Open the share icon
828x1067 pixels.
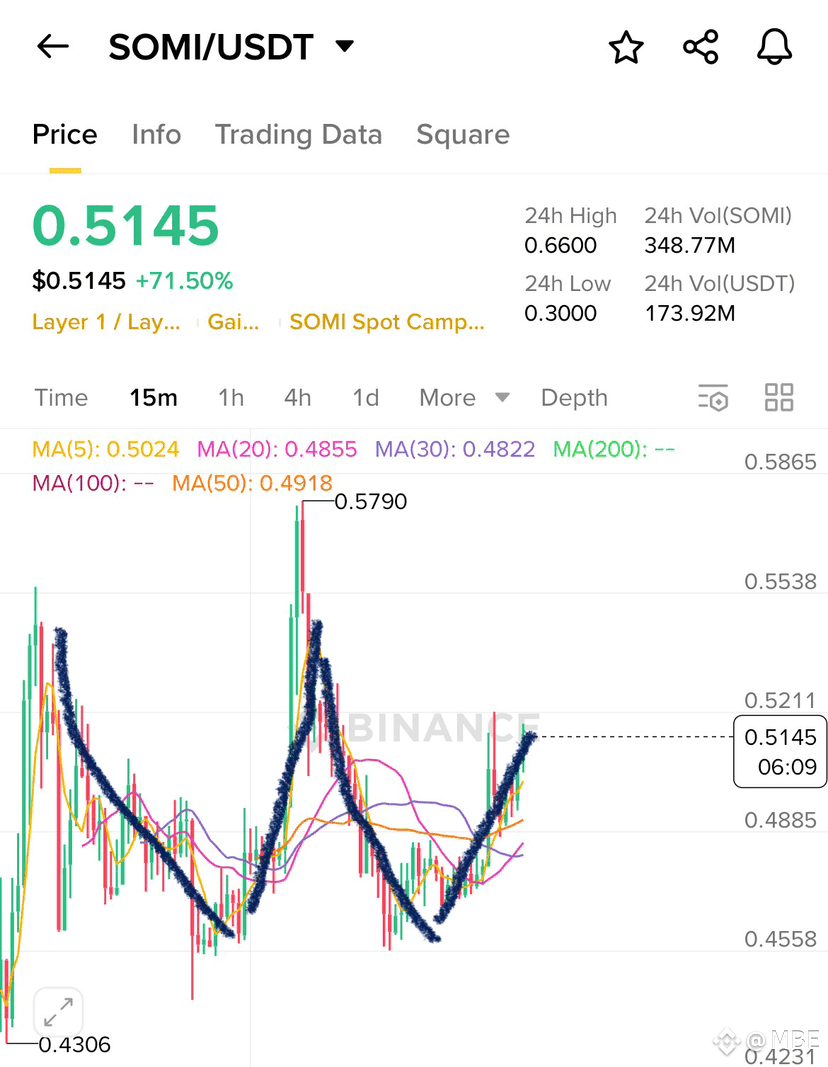700,47
